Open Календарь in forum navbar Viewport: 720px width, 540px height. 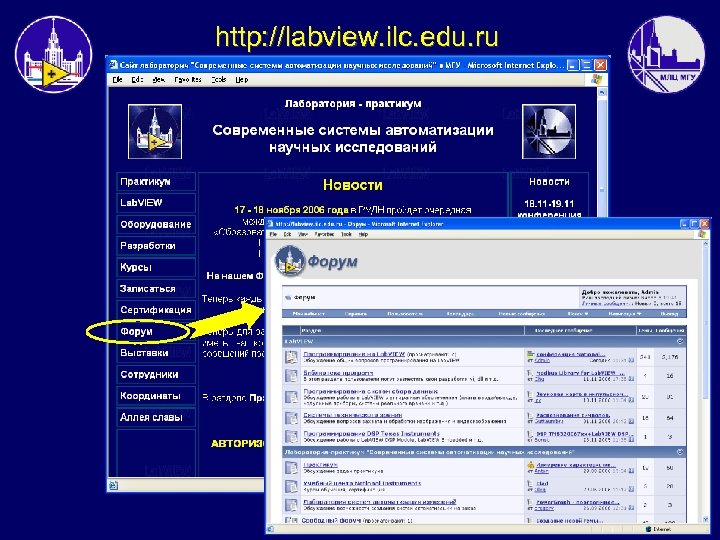click(460, 314)
